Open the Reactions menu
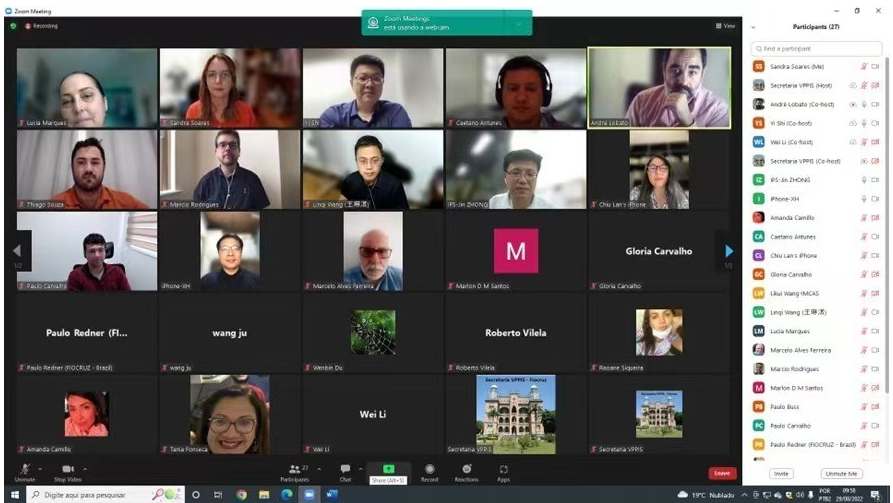The height and width of the screenshot is (503, 893). tap(466, 469)
